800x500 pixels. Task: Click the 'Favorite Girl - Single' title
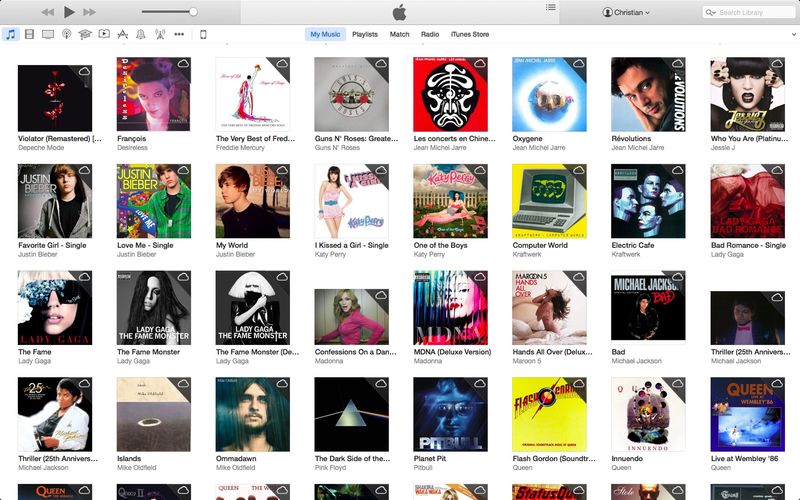52,245
